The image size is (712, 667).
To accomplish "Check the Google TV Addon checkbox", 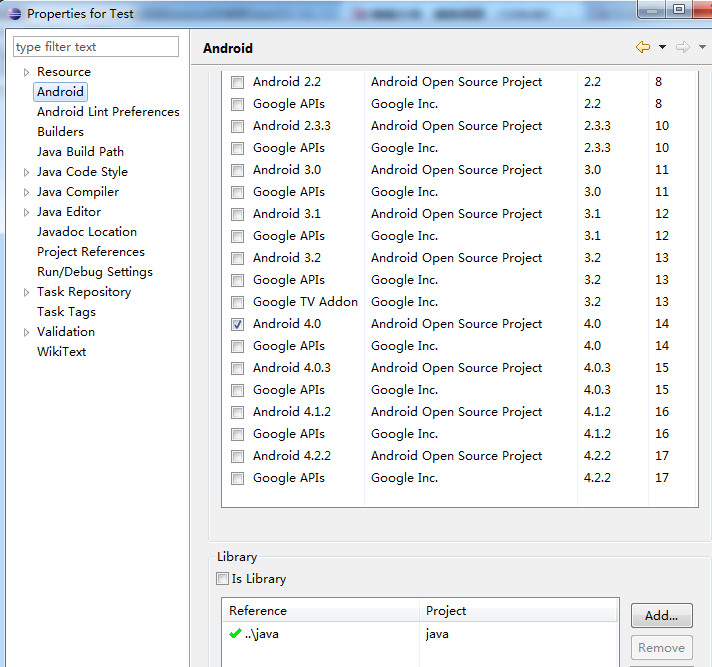I will (x=237, y=302).
